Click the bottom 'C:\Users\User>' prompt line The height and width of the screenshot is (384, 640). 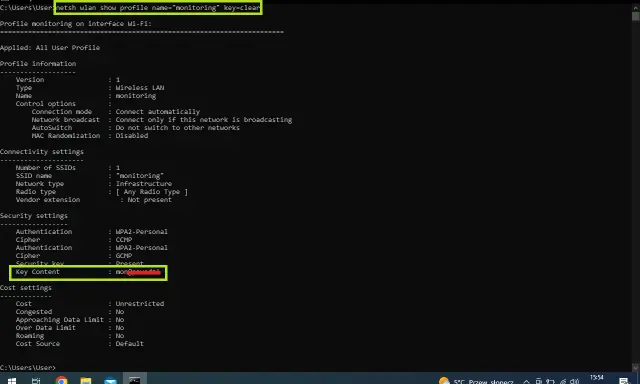pyautogui.click(x=28, y=368)
